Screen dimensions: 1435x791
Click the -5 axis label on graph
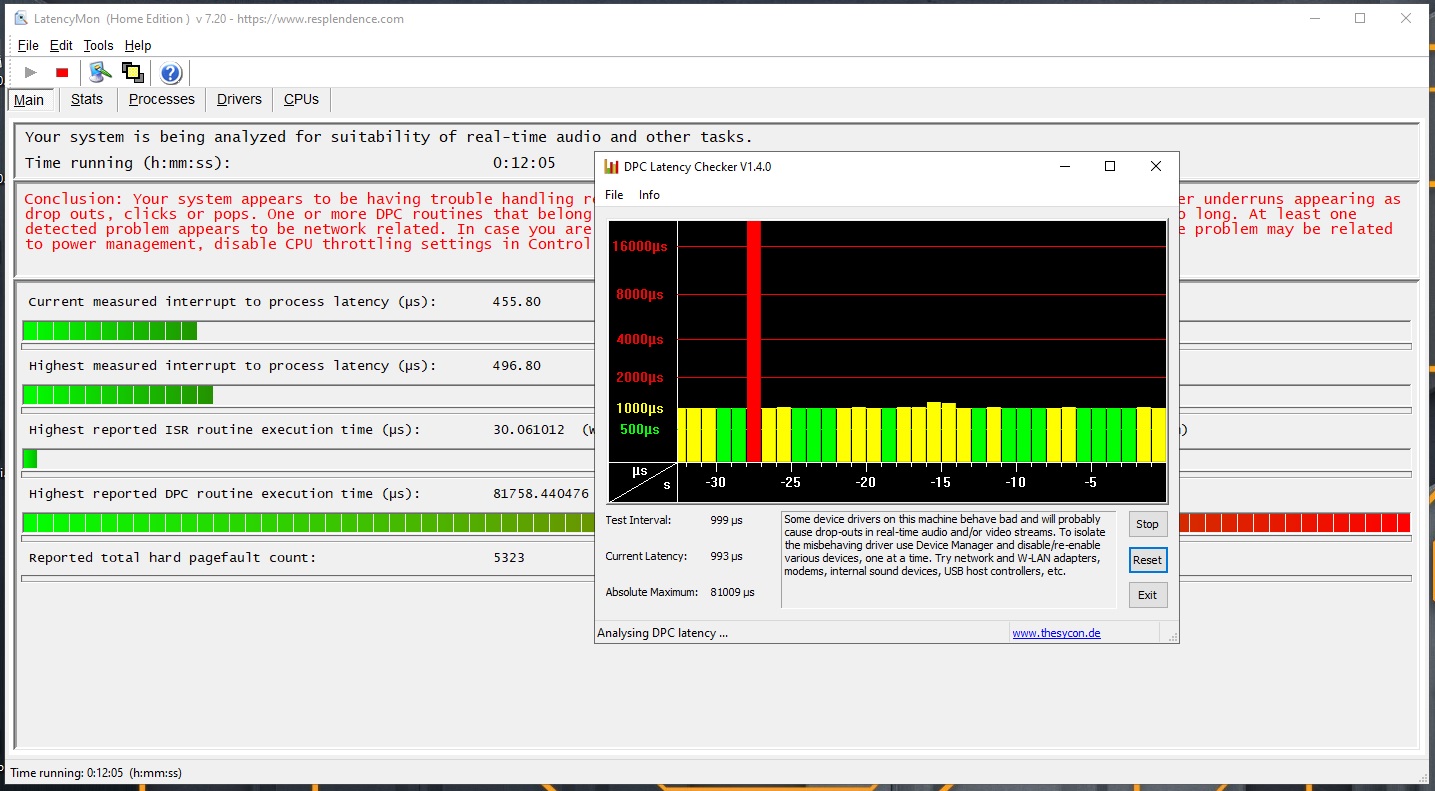(x=1090, y=482)
